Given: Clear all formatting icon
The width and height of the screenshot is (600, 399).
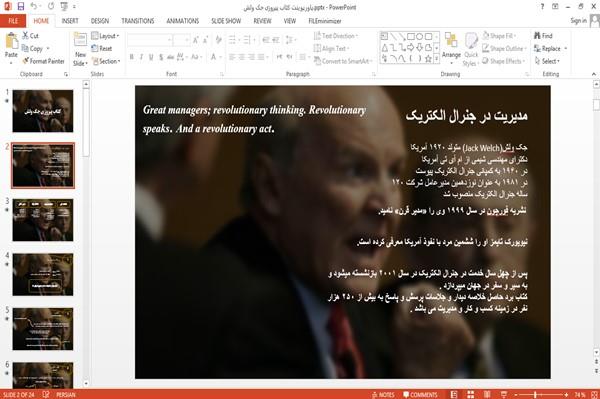Looking at the screenshot, I should [x=218, y=40].
